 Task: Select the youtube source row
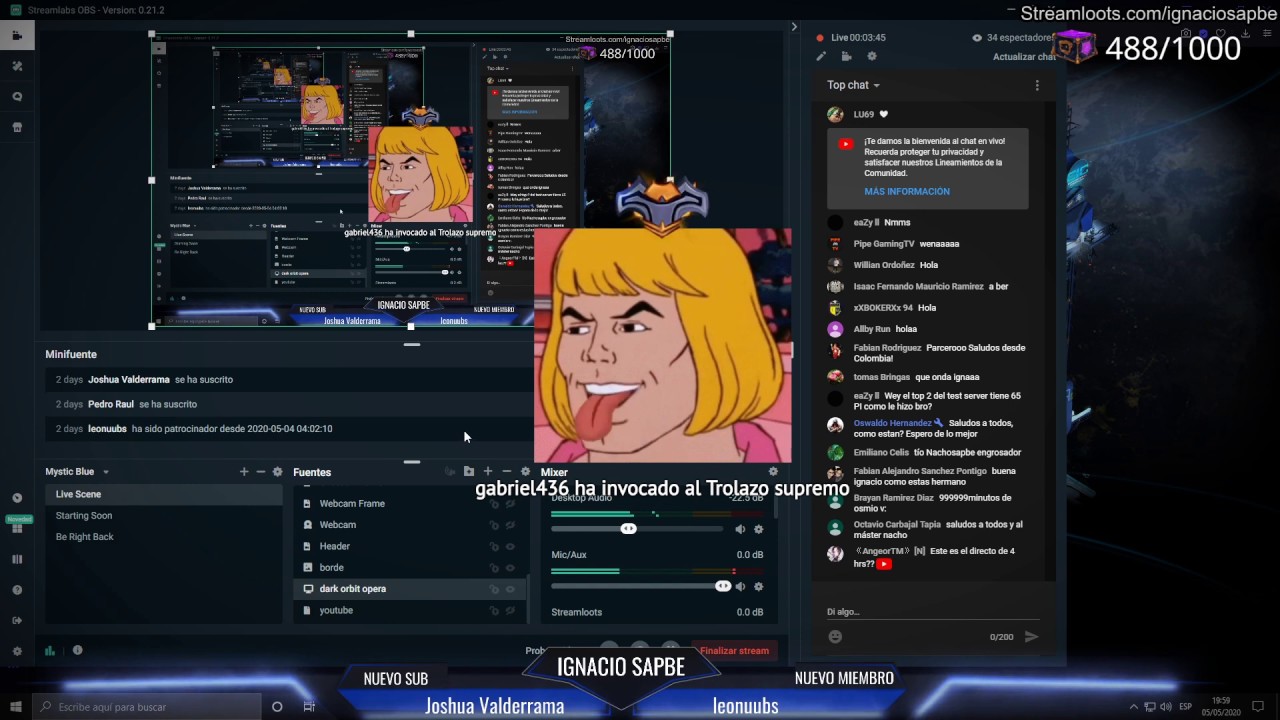click(410, 610)
